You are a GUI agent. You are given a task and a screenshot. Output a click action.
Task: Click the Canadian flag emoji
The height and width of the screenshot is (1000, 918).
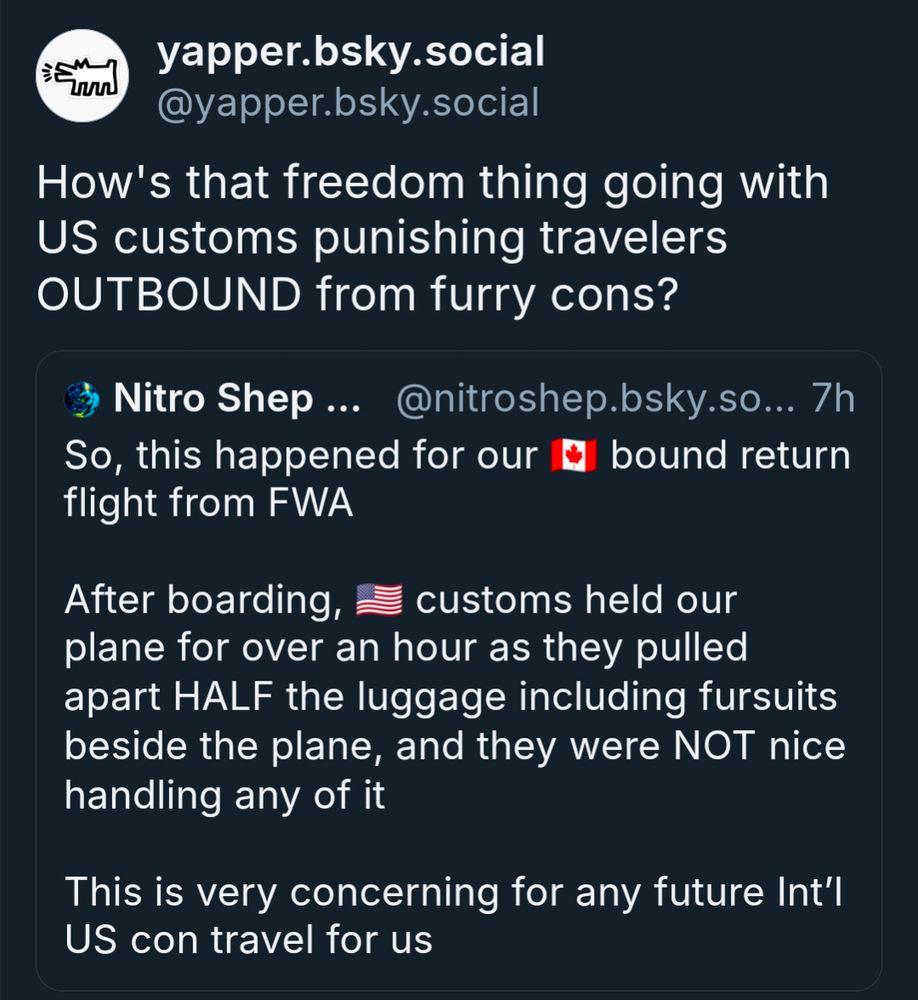tap(574, 455)
